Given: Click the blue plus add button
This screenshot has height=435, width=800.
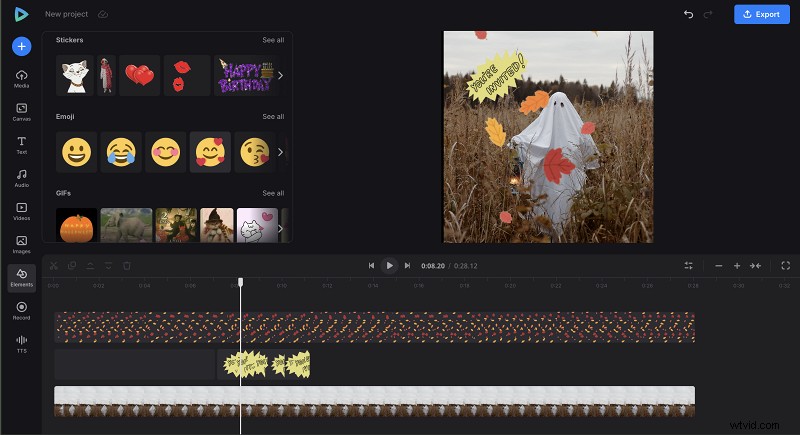Looking at the screenshot, I should [x=21, y=46].
